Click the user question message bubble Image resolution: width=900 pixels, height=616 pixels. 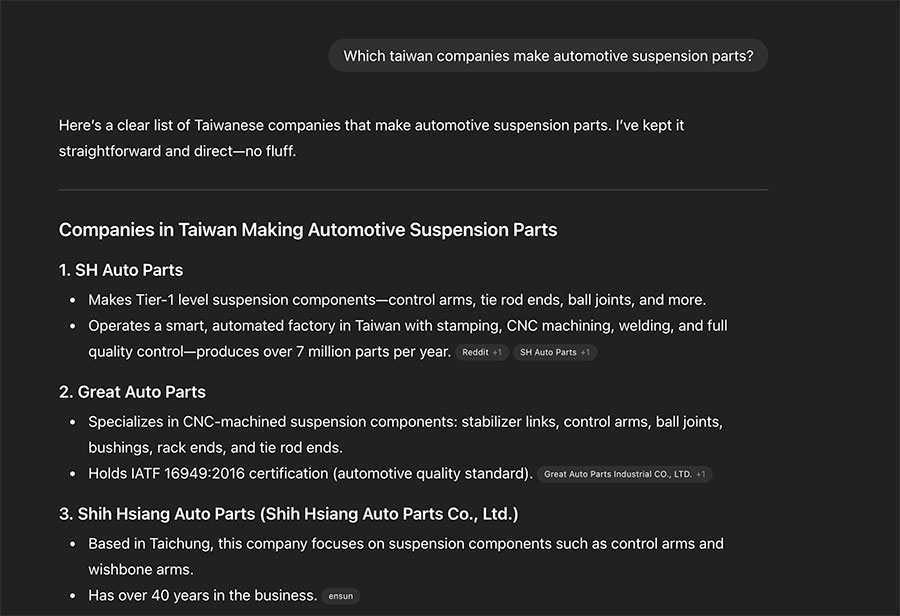coord(548,56)
